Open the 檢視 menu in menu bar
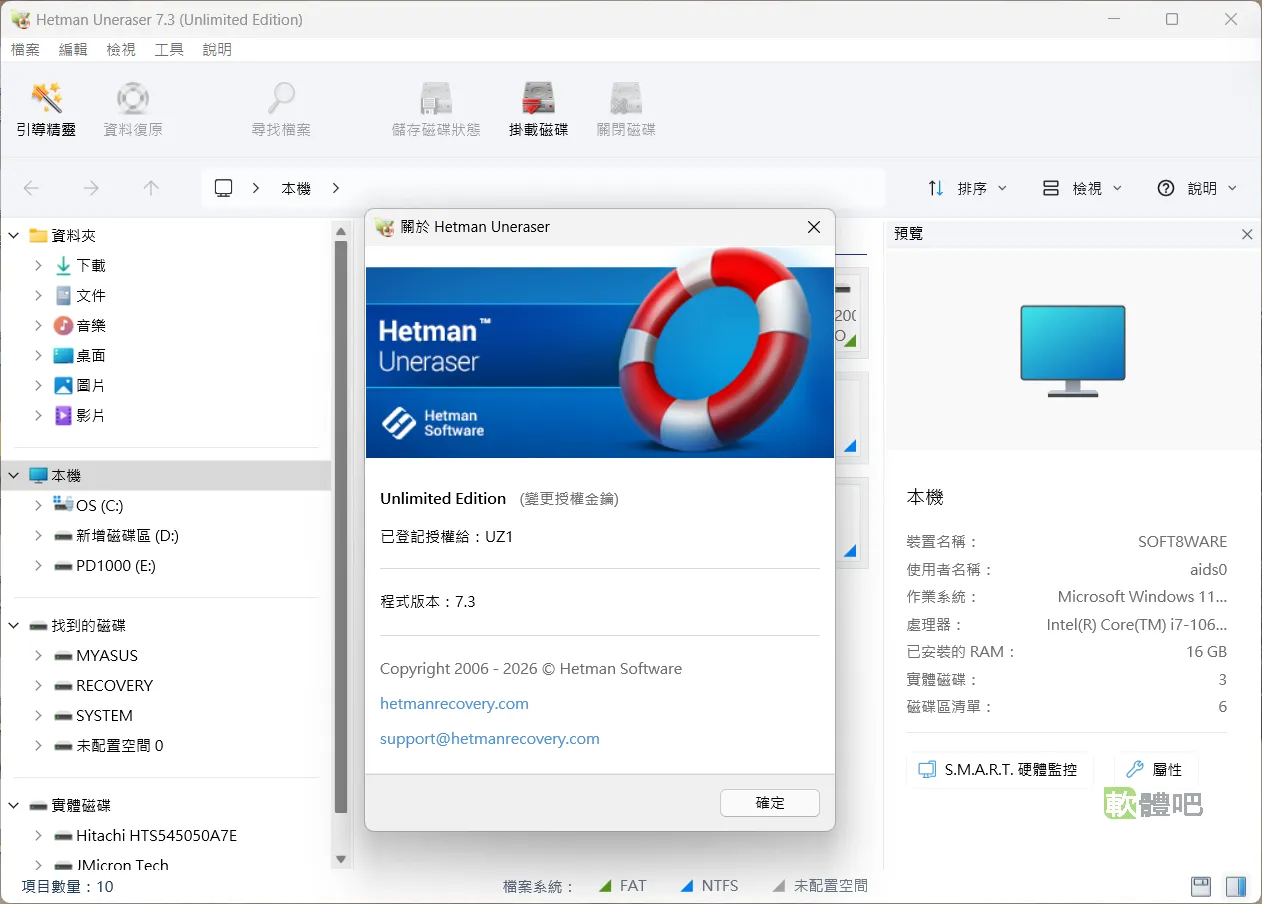This screenshot has height=904, width=1262. pyautogui.click(x=121, y=49)
